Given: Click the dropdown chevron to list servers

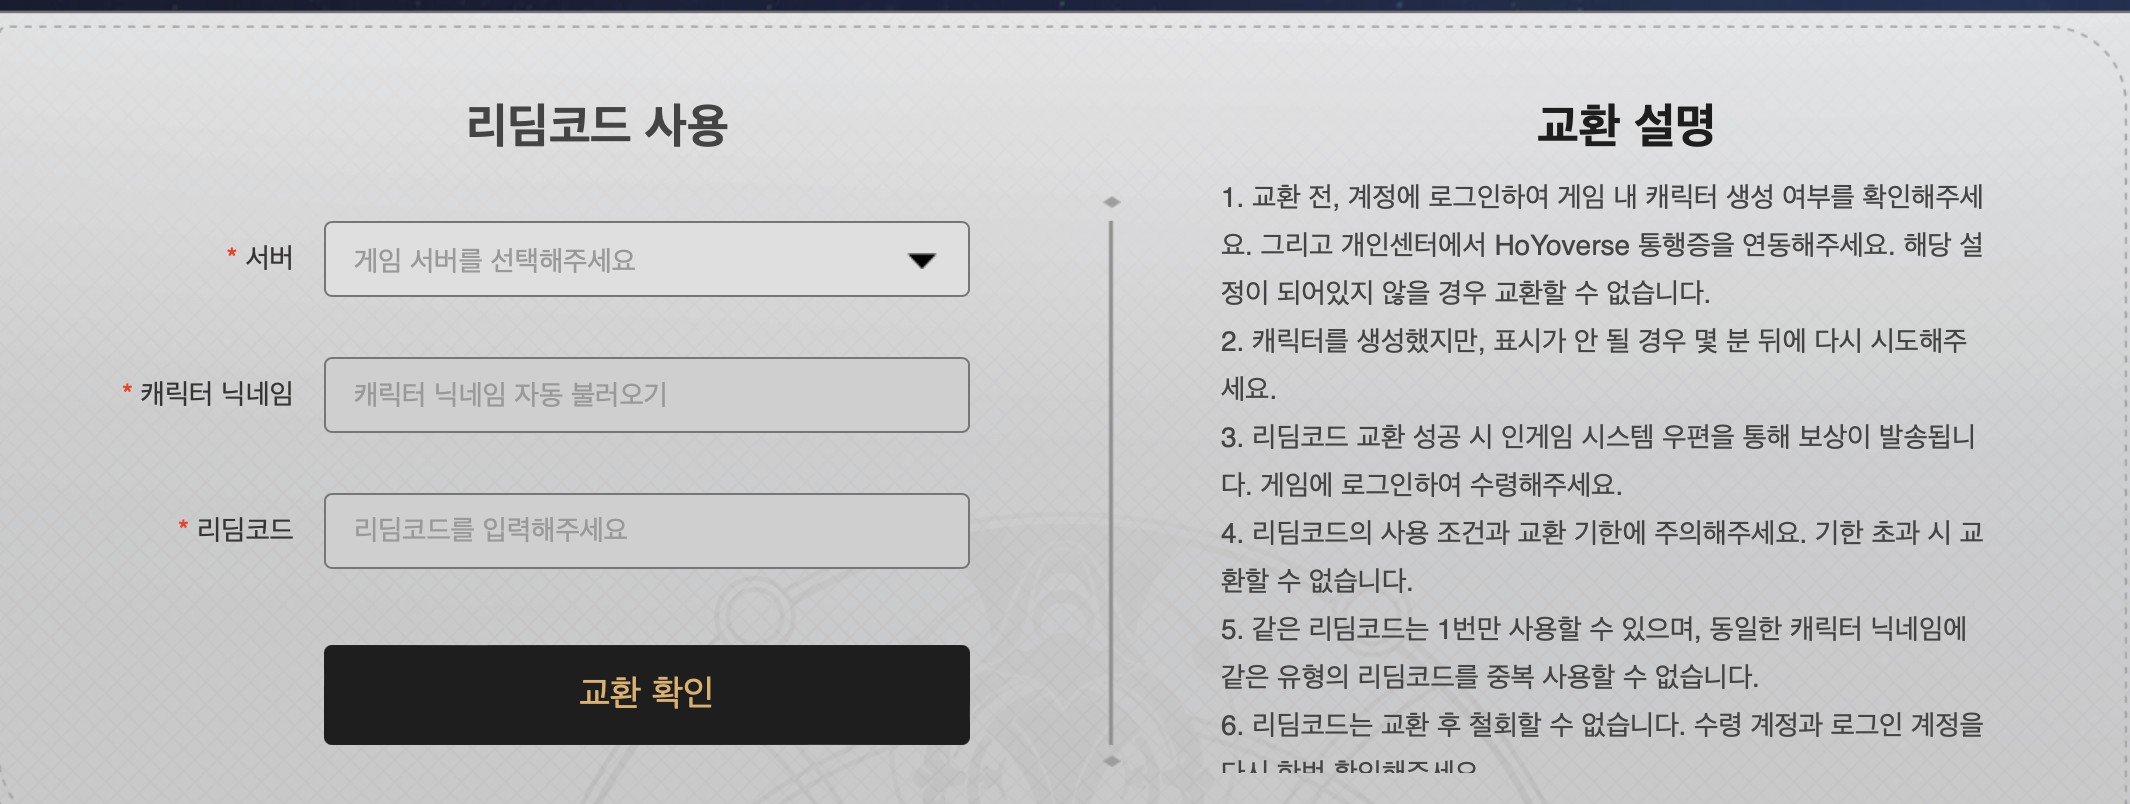Looking at the screenshot, I should [x=921, y=259].
